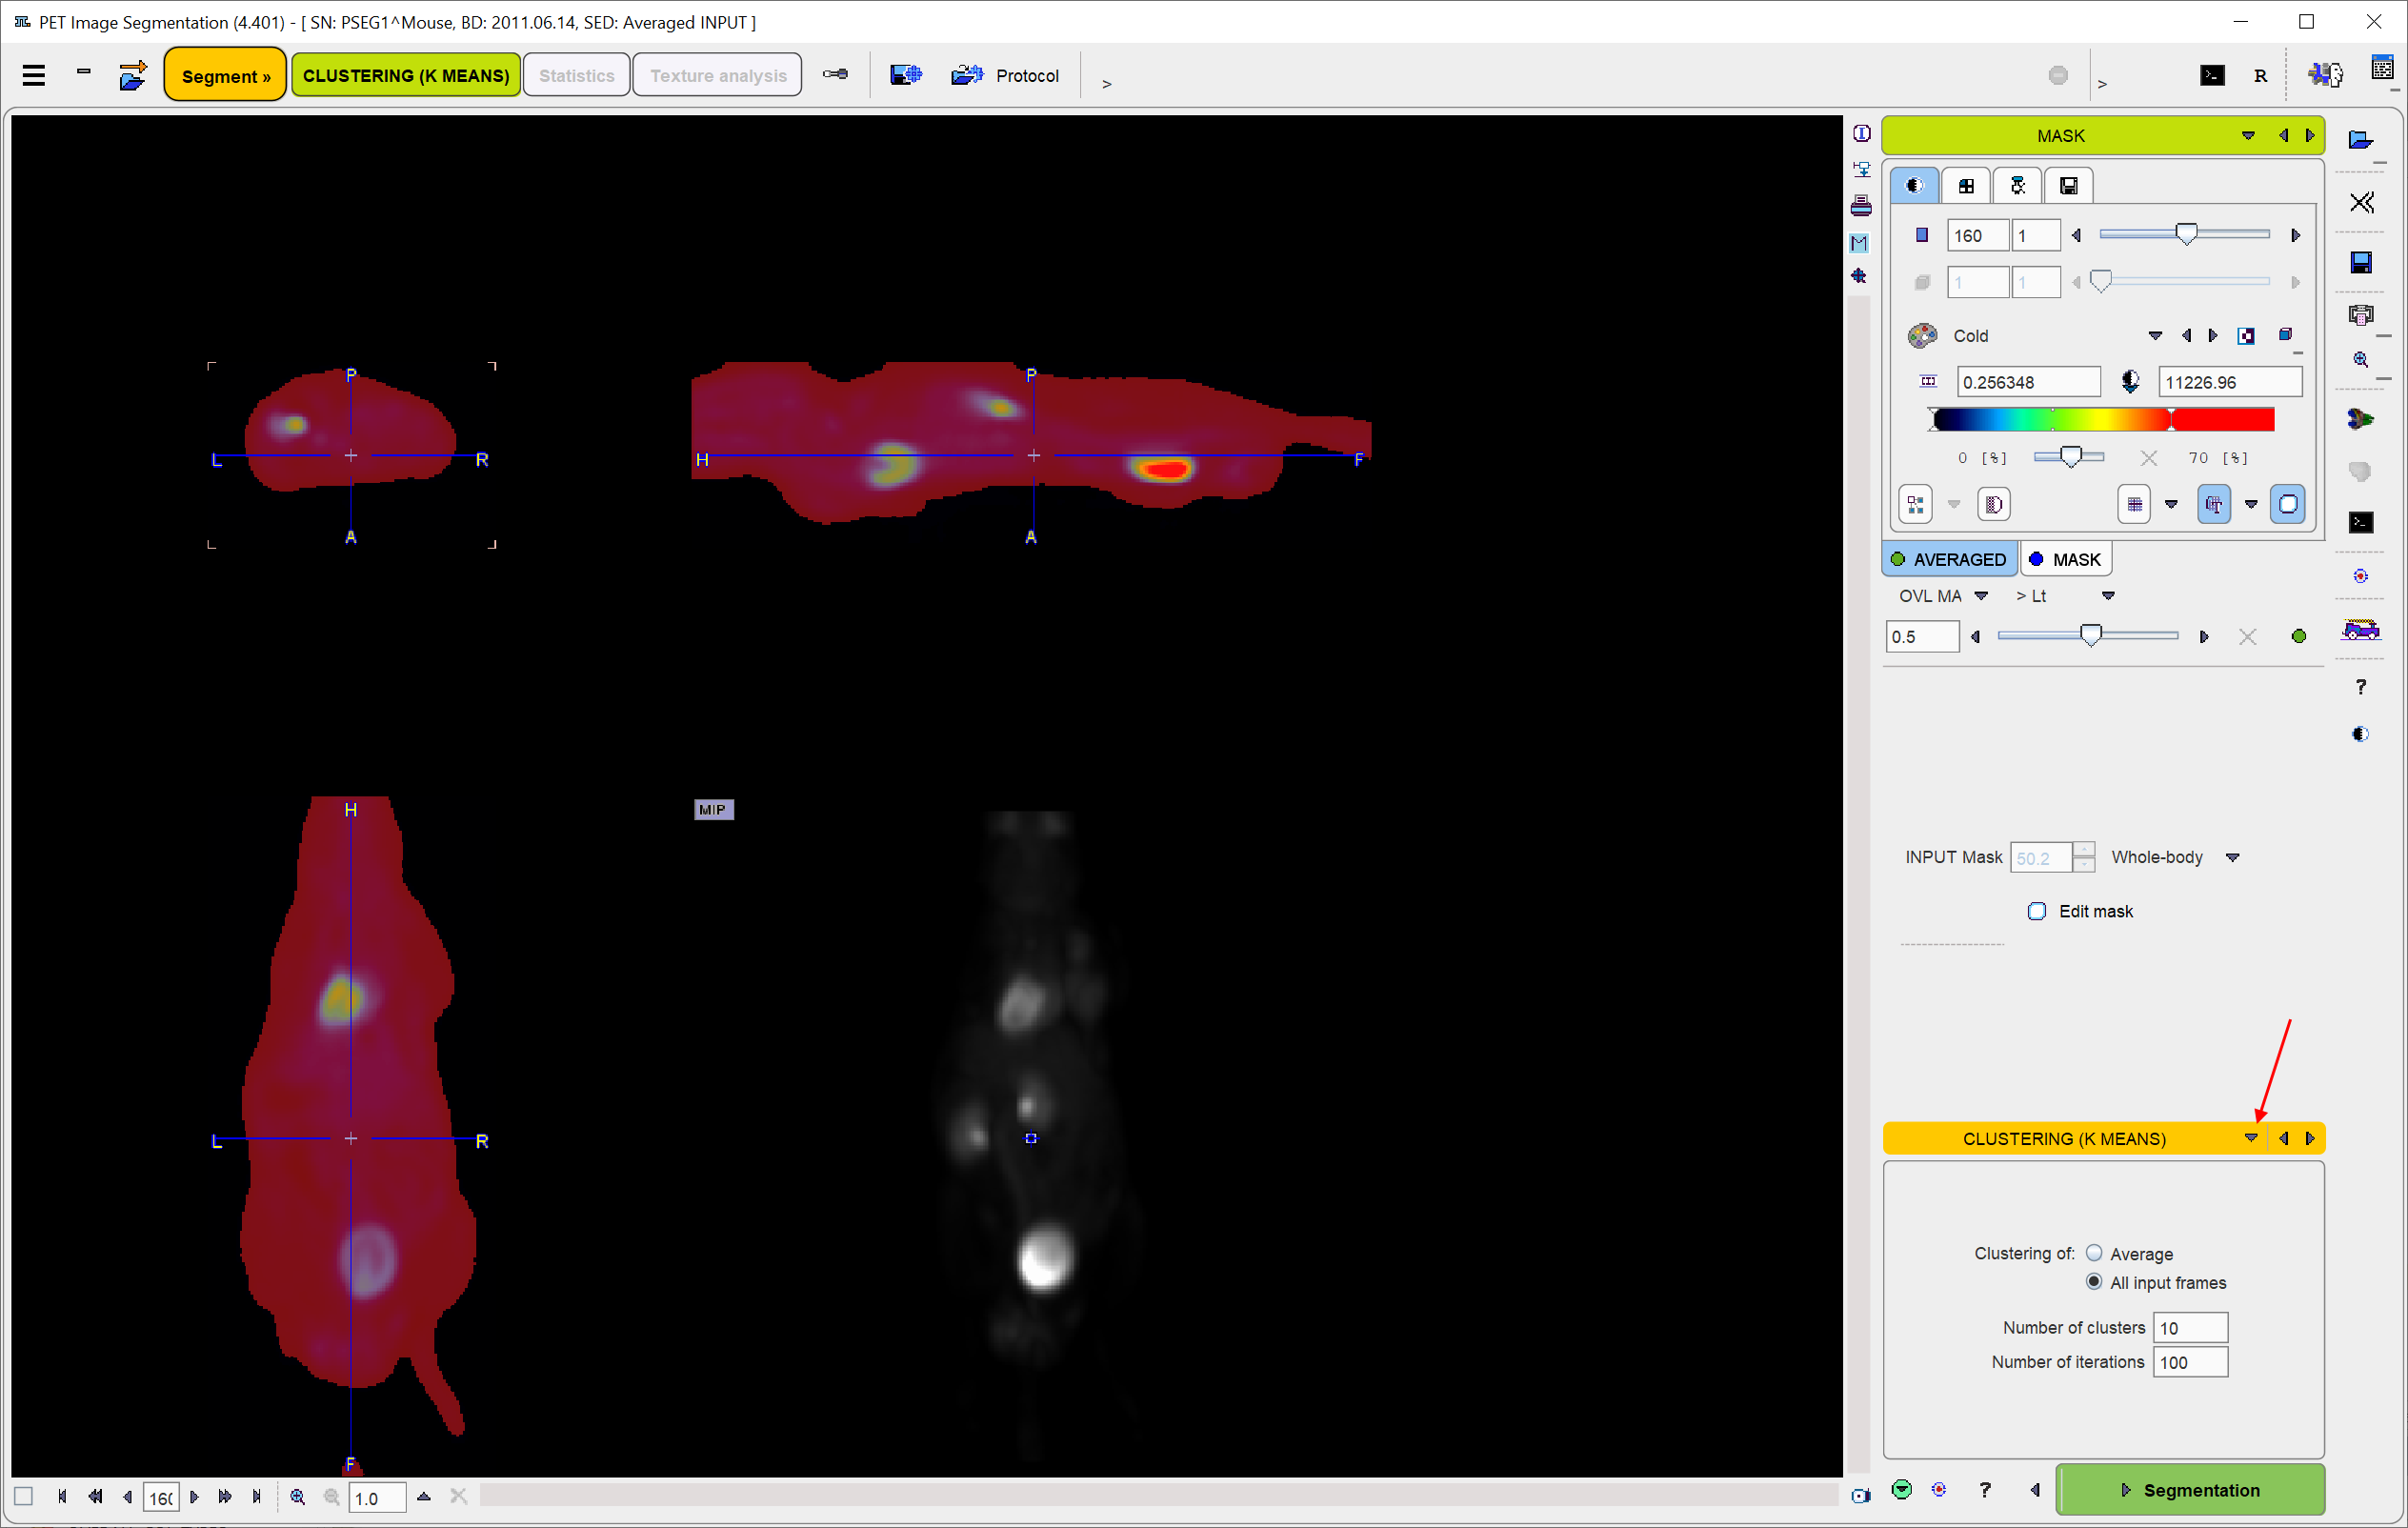Click the save protocol icon in toolbar

[x=905, y=75]
